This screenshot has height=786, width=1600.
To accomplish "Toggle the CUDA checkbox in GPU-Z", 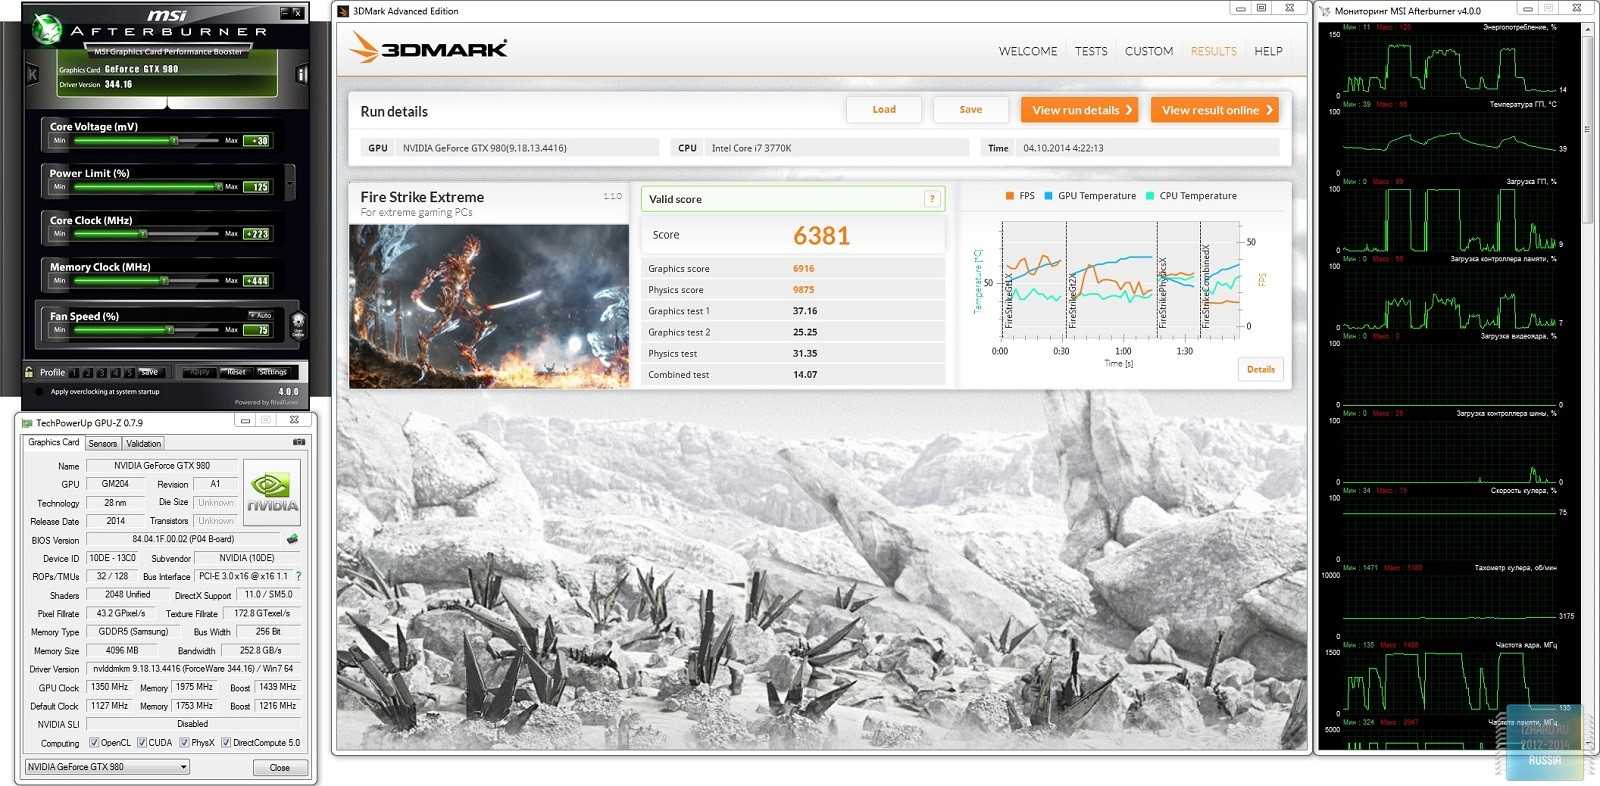I will 142,743.
